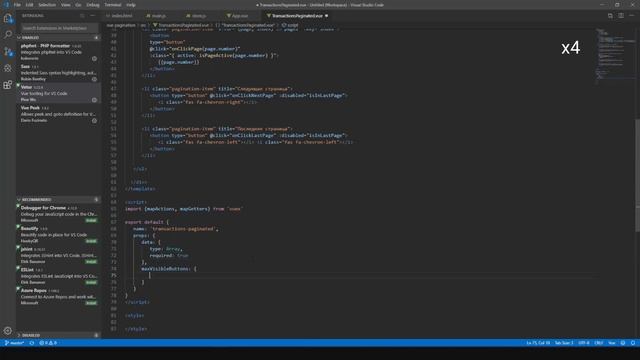Click the feedback smiley in status bar
The image size is (640, 360).
pyautogui.click(x=623, y=343)
